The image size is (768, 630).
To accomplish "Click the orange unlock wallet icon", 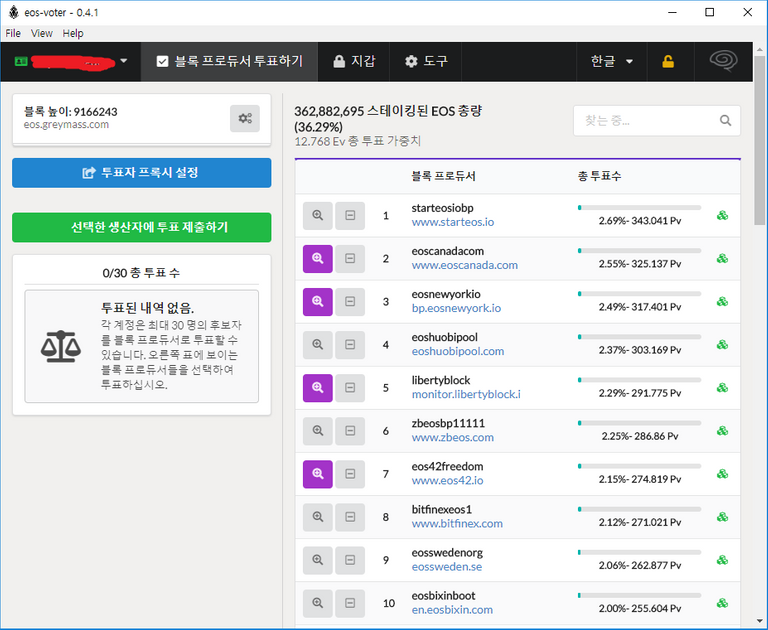I will click(x=668, y=62).
